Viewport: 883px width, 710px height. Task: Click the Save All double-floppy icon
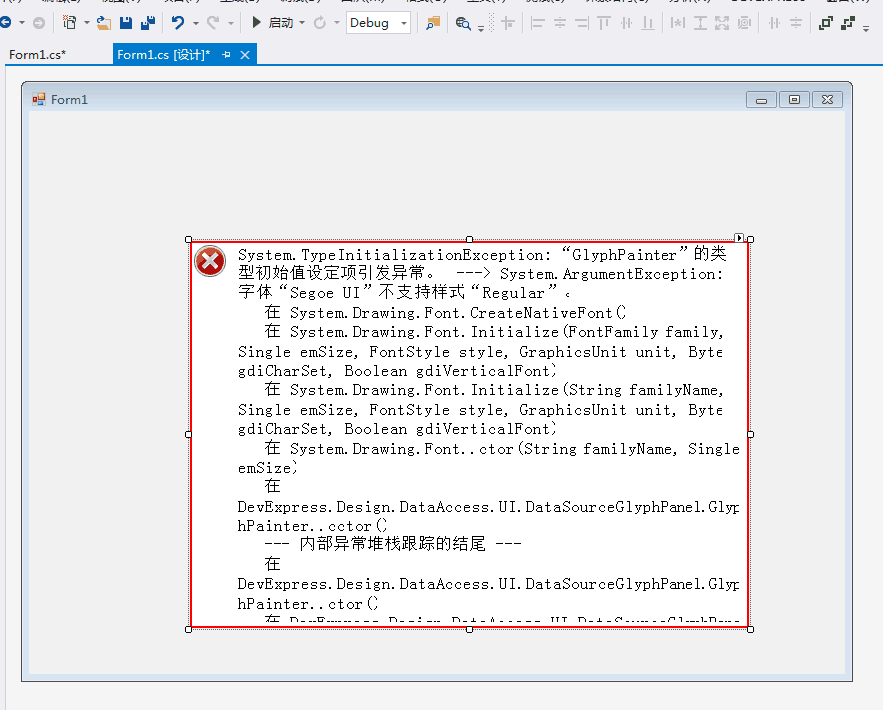pyautogui.click(x=148, y=23)
